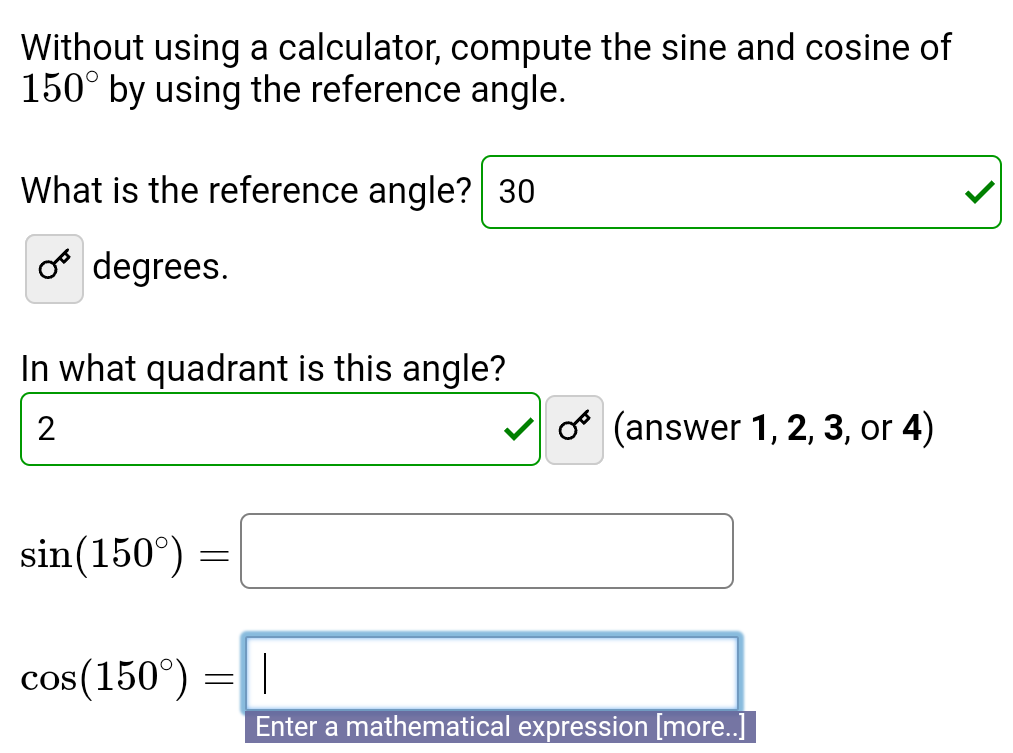This screenshot has height=753, width=1013.
Task: Click the "degrees" label
Action: pos(158,266)
